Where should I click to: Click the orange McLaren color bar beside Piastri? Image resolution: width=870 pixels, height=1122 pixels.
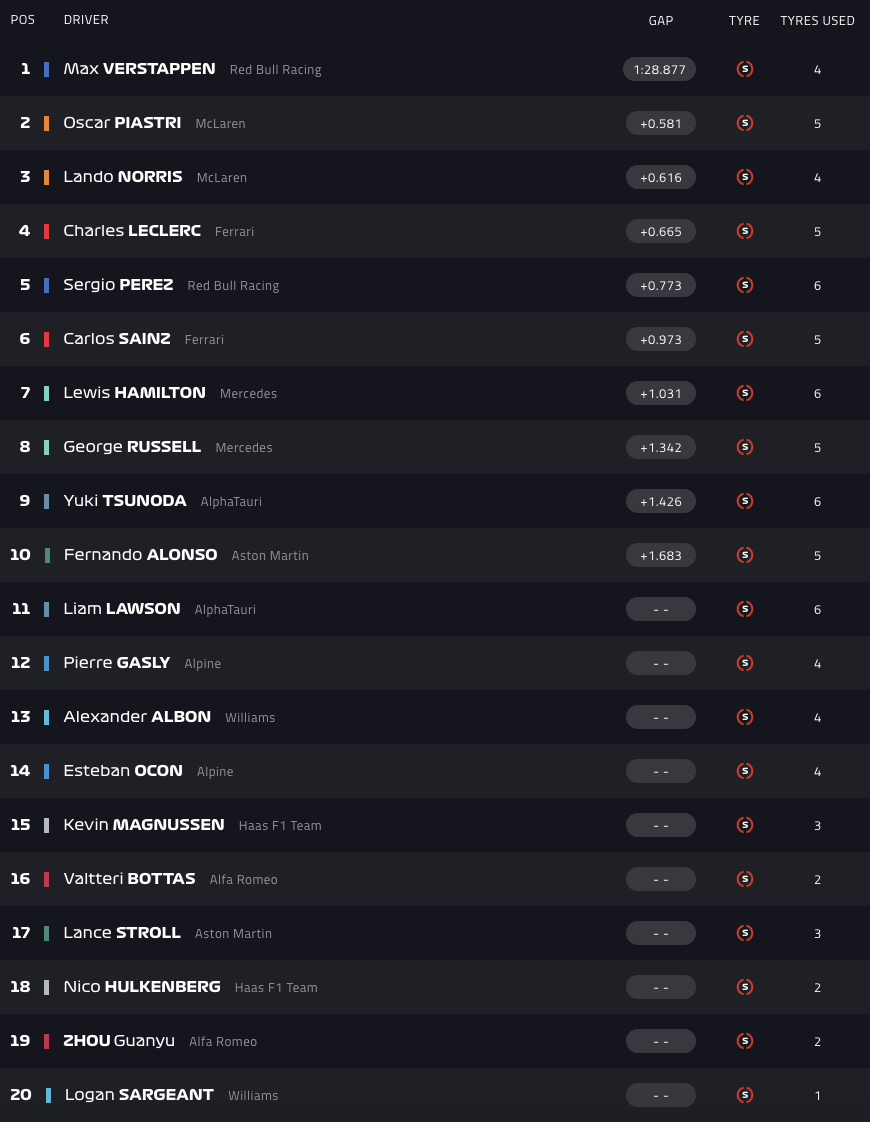(47, 123)
